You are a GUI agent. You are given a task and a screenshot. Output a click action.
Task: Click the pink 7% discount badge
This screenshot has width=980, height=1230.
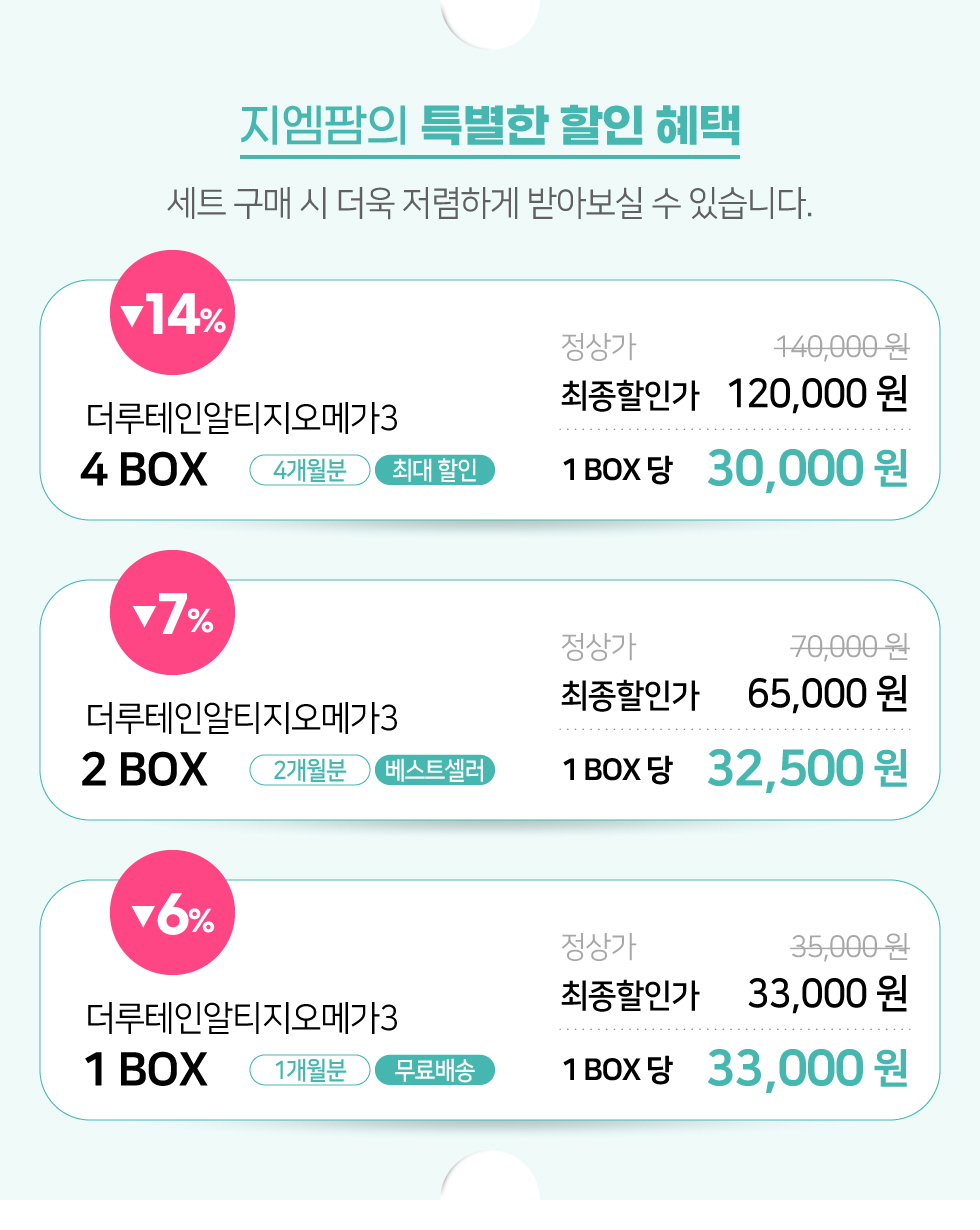(172, 612)
